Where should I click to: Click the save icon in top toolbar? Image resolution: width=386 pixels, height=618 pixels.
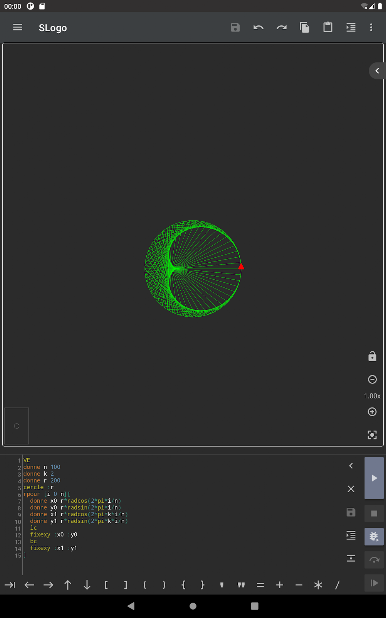click(235, 27)
